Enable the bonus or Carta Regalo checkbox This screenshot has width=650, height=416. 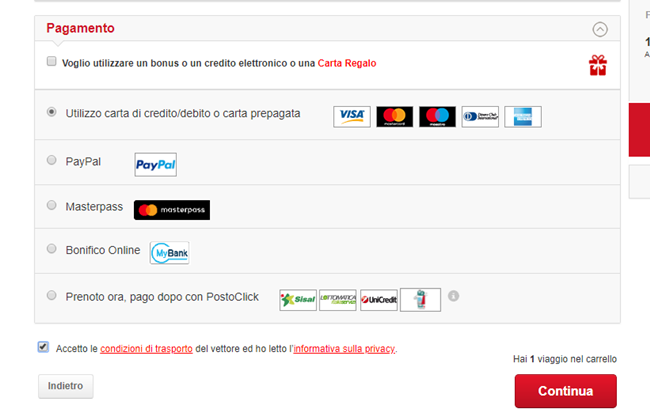[x=51, y=61]
